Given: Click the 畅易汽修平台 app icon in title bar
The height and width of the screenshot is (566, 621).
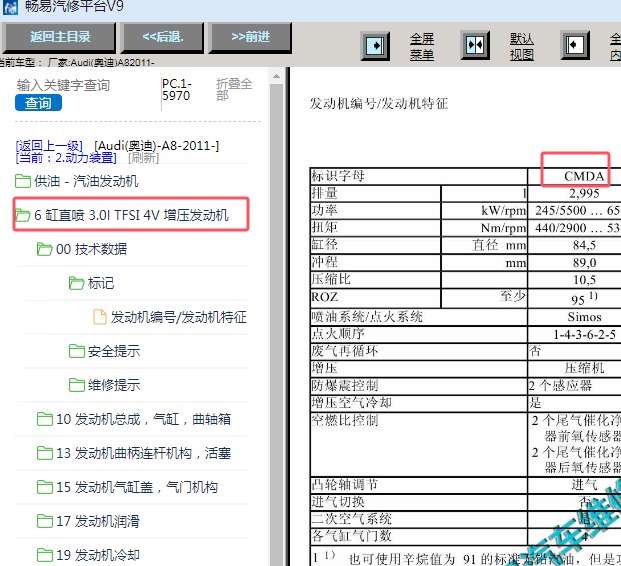Looking at the screenshot, I should [10, 7].
